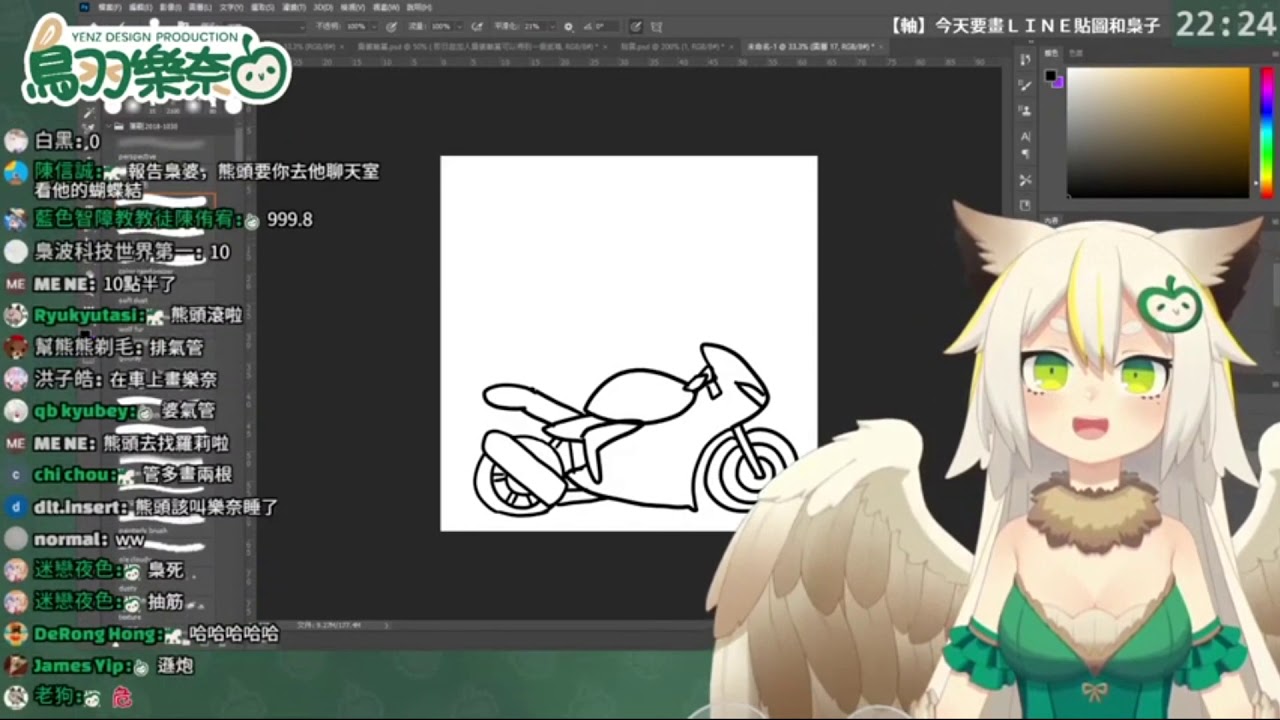
Task: Open the Character panel icon
Action: coord(1025,136)
